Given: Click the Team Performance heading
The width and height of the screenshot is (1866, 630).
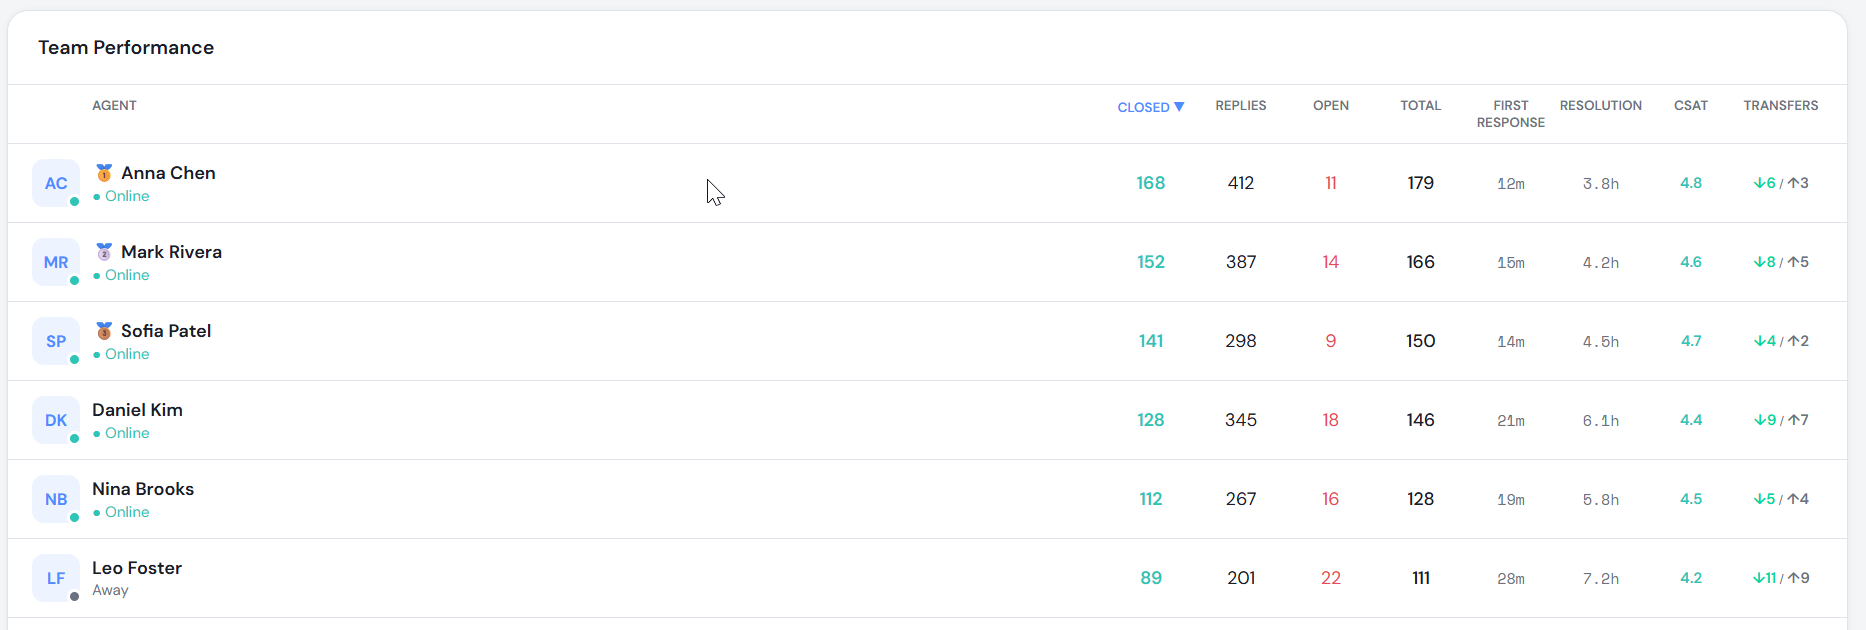Looking at the screenshot, I should click(x=126, y=48).
